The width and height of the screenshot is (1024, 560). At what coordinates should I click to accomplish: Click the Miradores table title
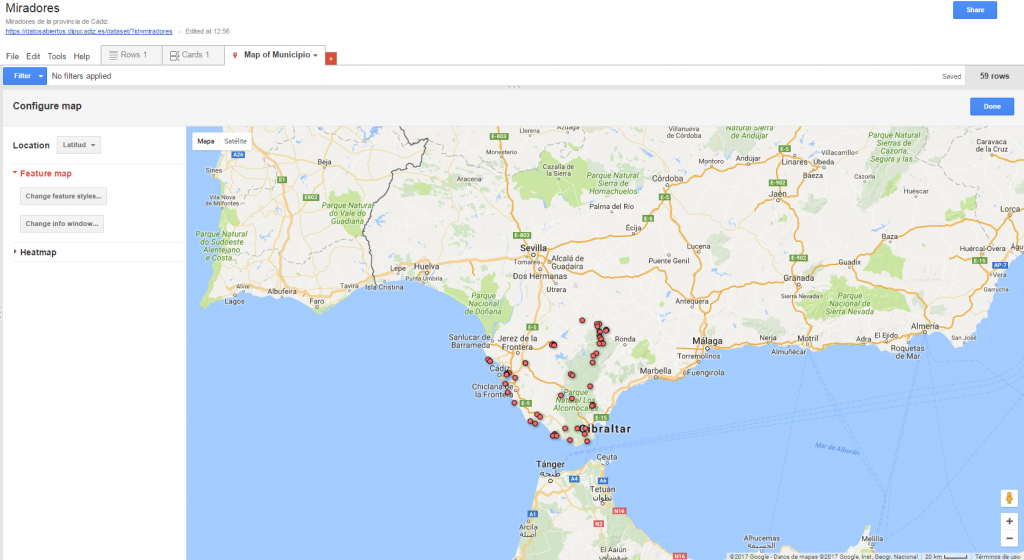[x=33, y=8]
